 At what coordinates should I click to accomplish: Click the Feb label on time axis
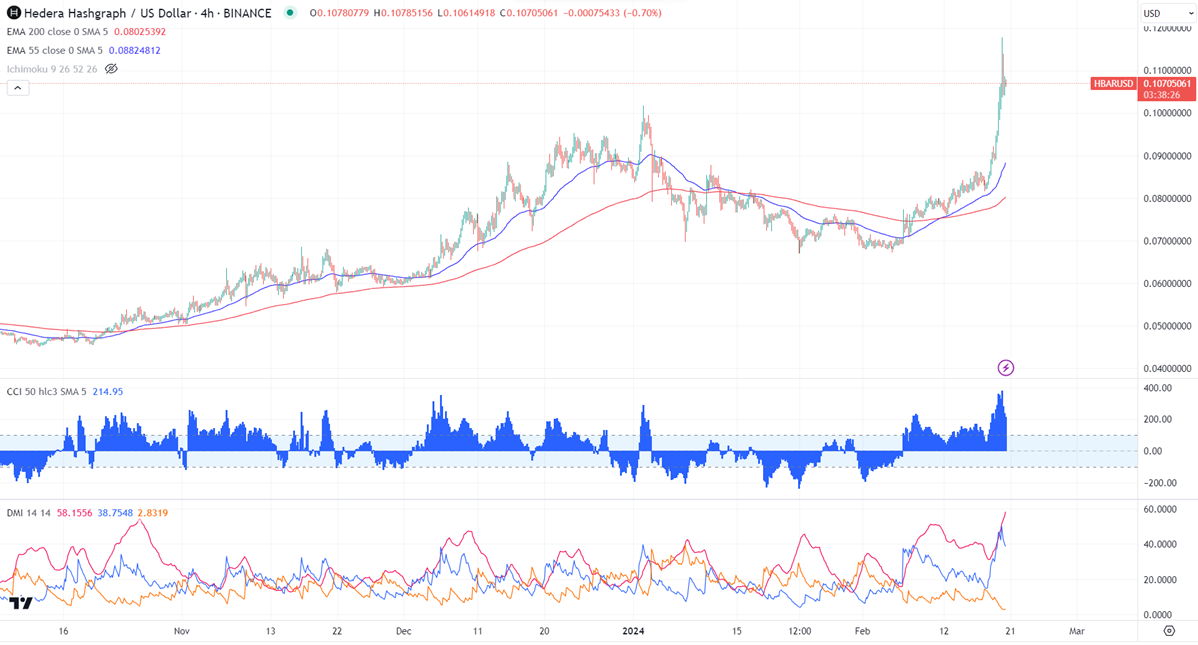[862, 631]
